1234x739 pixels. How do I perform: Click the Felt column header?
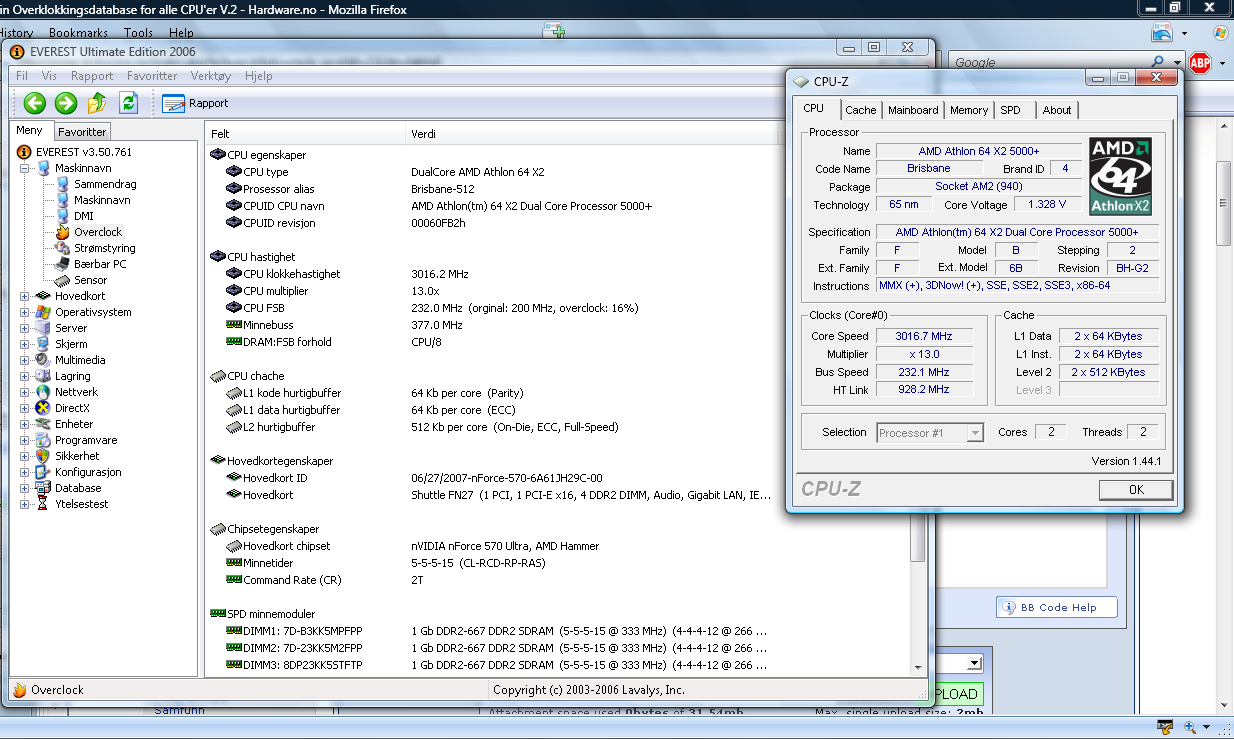tap(305, 134)
